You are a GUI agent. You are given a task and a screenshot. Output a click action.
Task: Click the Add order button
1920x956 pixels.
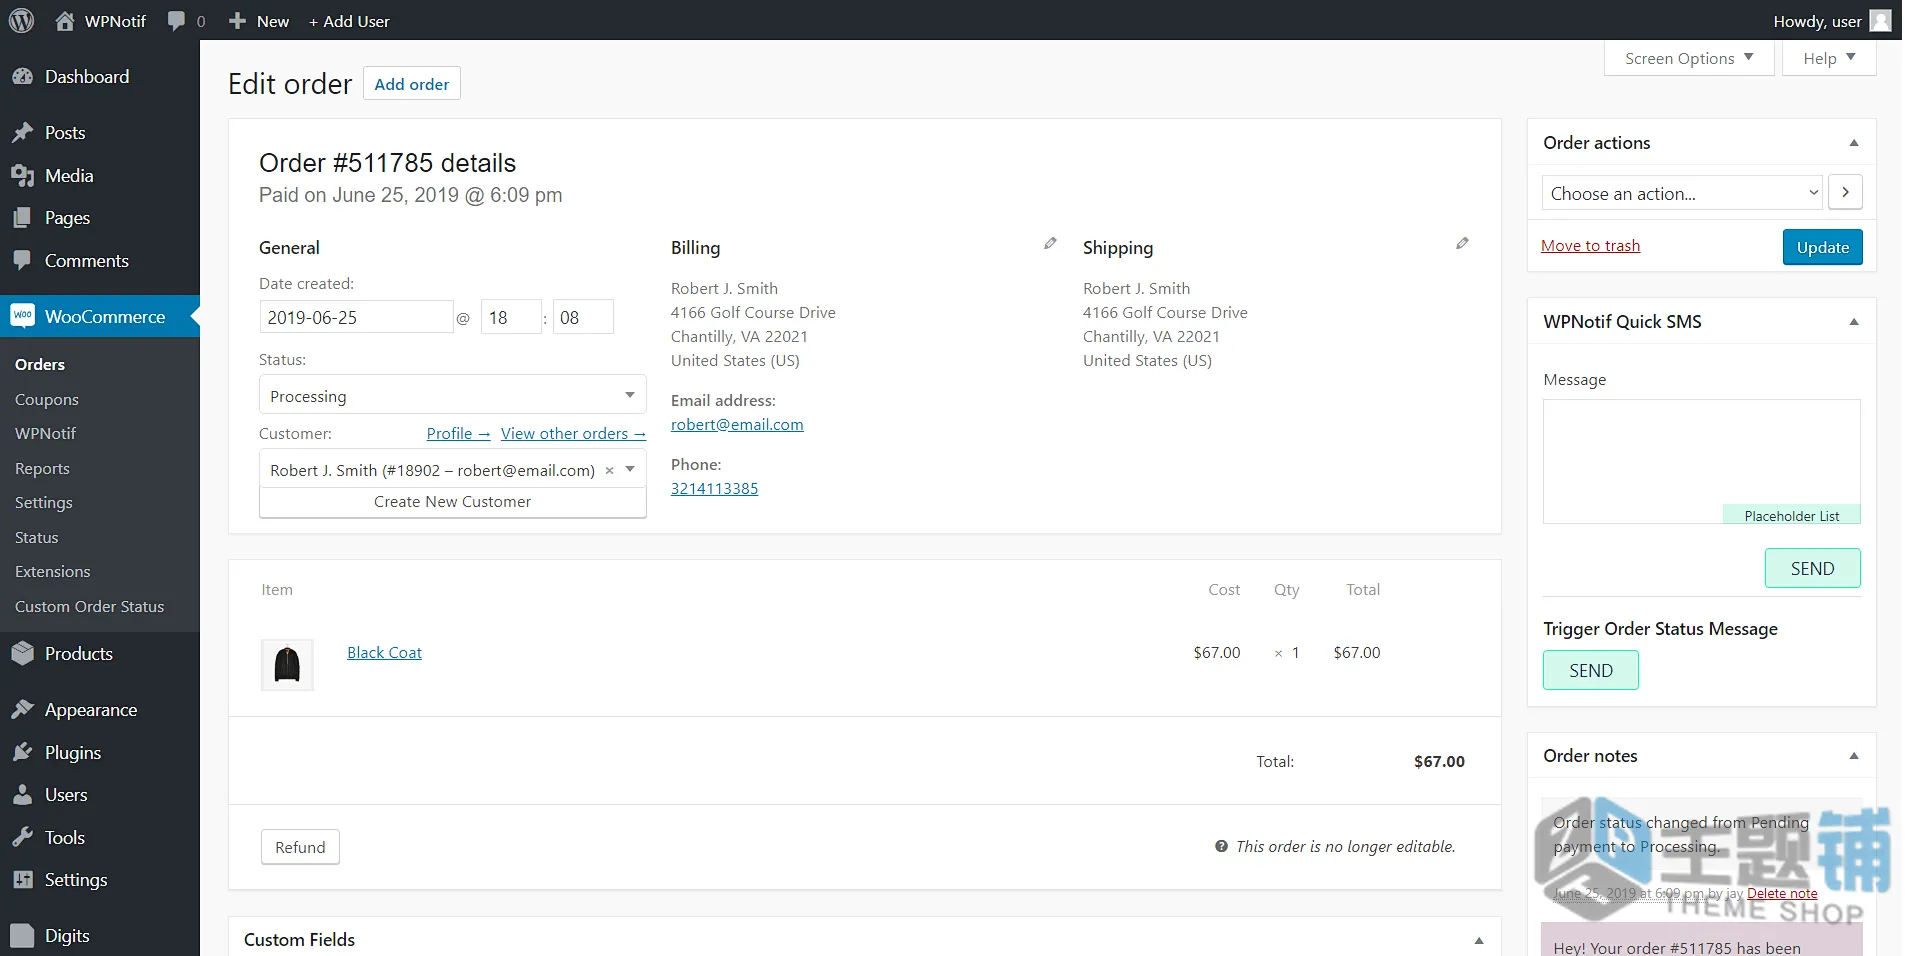(411, 84)
